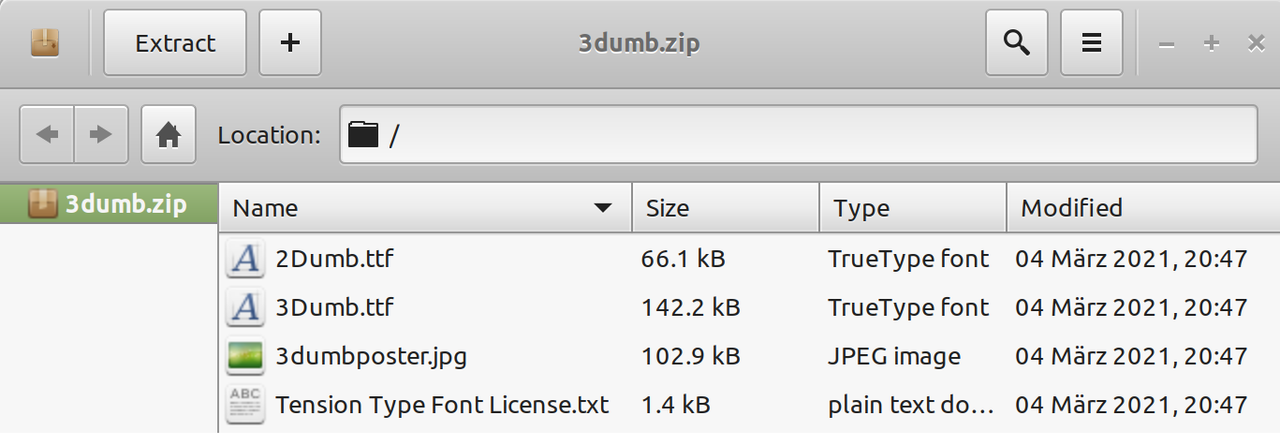Viewport: 1280px width, 434px height.
Task: Sort by the Size column header
Action: [726, 208]
